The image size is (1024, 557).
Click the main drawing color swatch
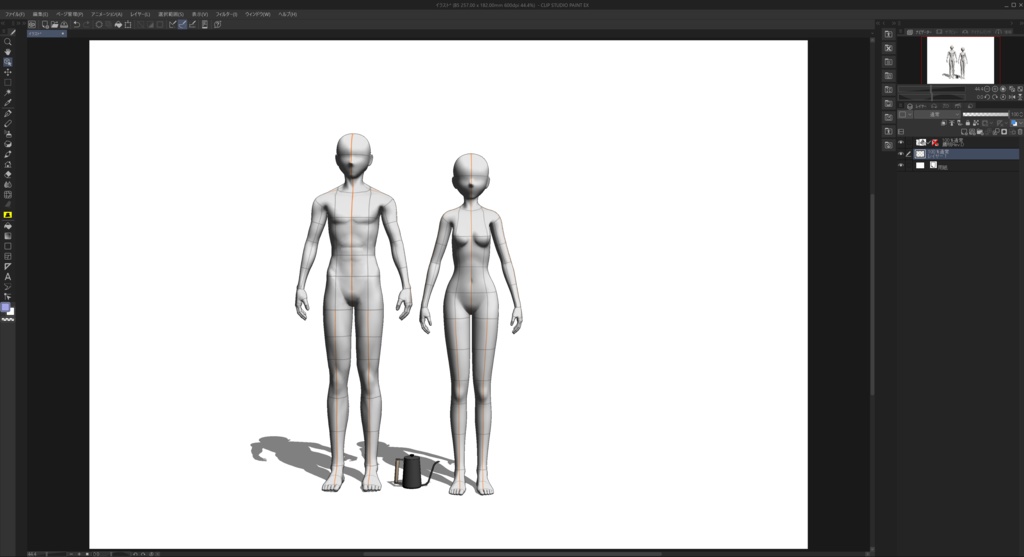coord(6,308)
